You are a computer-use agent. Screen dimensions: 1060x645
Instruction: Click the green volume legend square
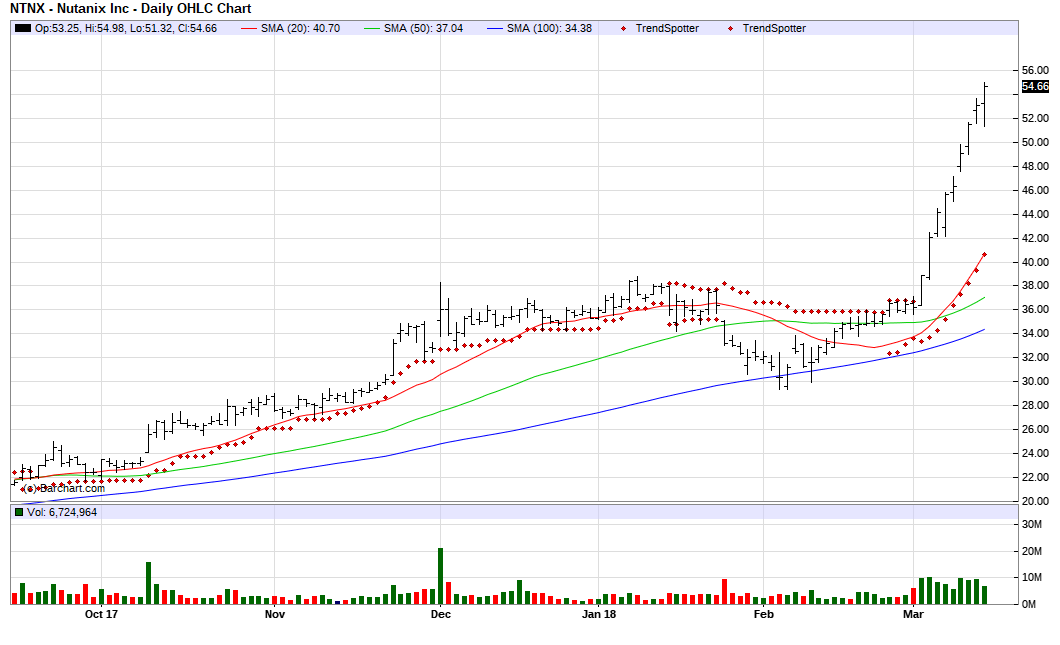[x=20, y=512]
